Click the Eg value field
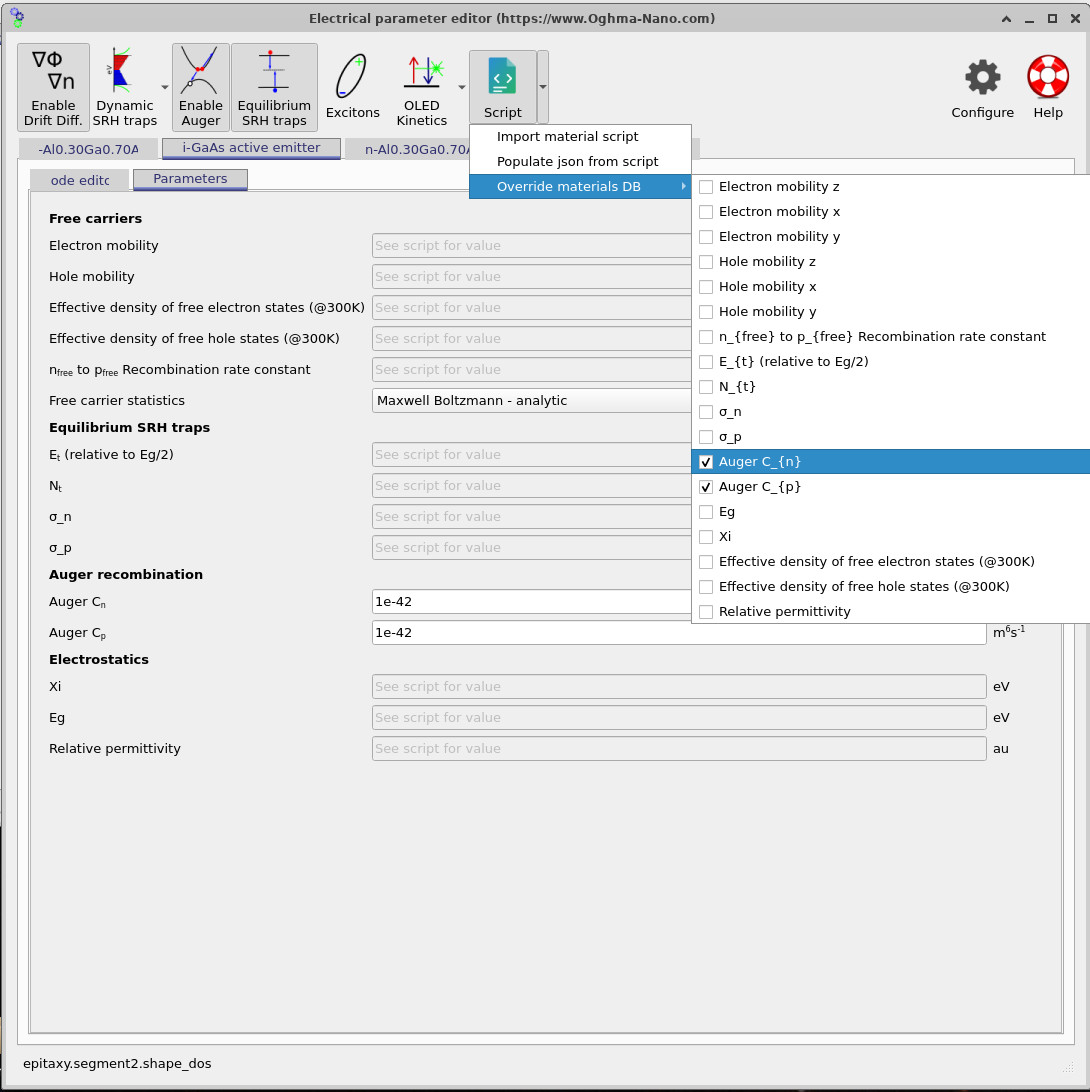Screen dimensions: 1090x1092 click(679, 718)
